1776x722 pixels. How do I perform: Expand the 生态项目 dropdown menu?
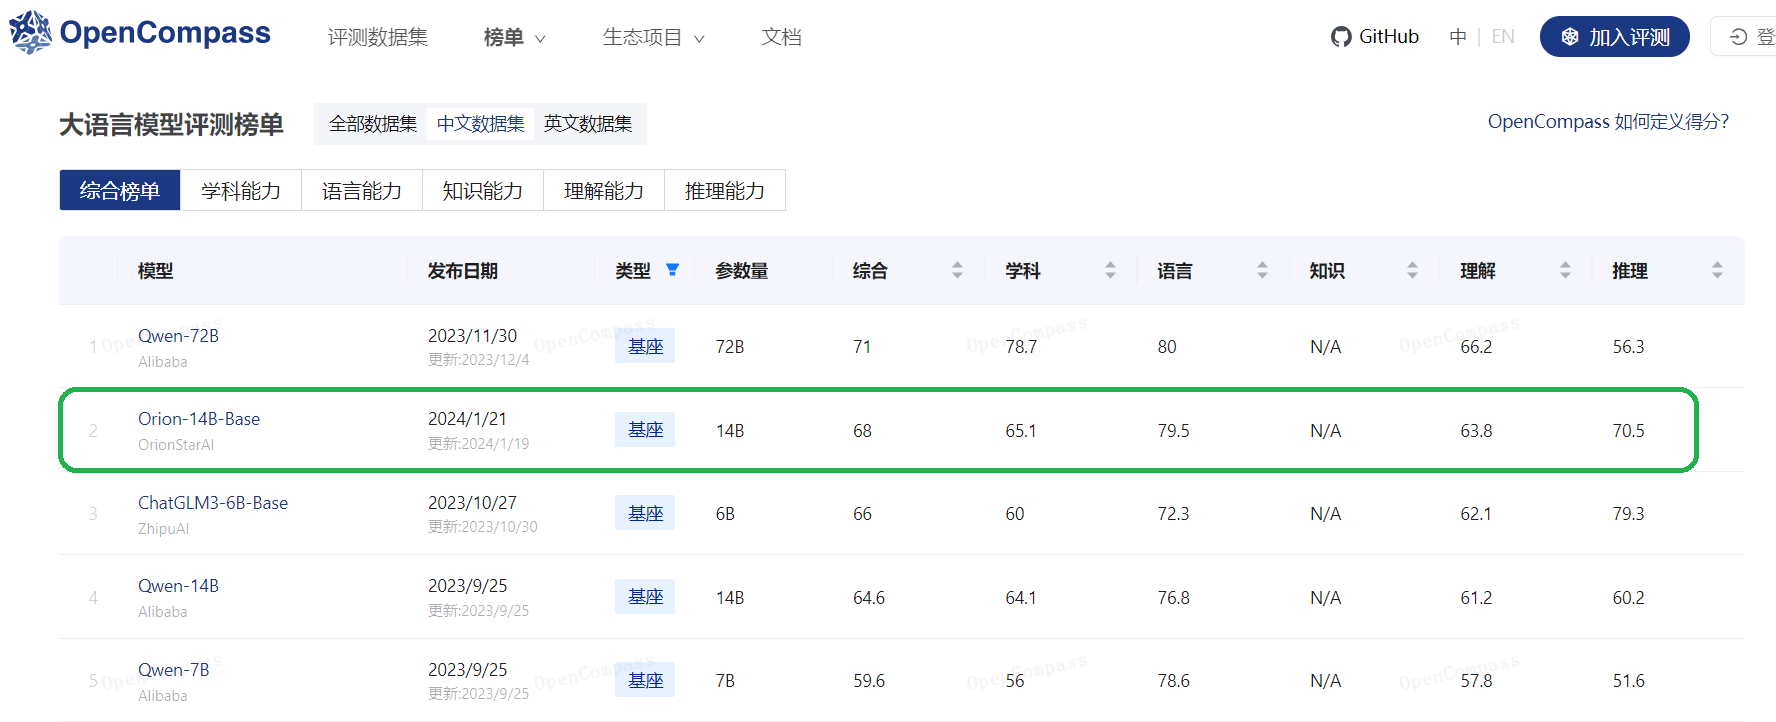click(653, 38)
